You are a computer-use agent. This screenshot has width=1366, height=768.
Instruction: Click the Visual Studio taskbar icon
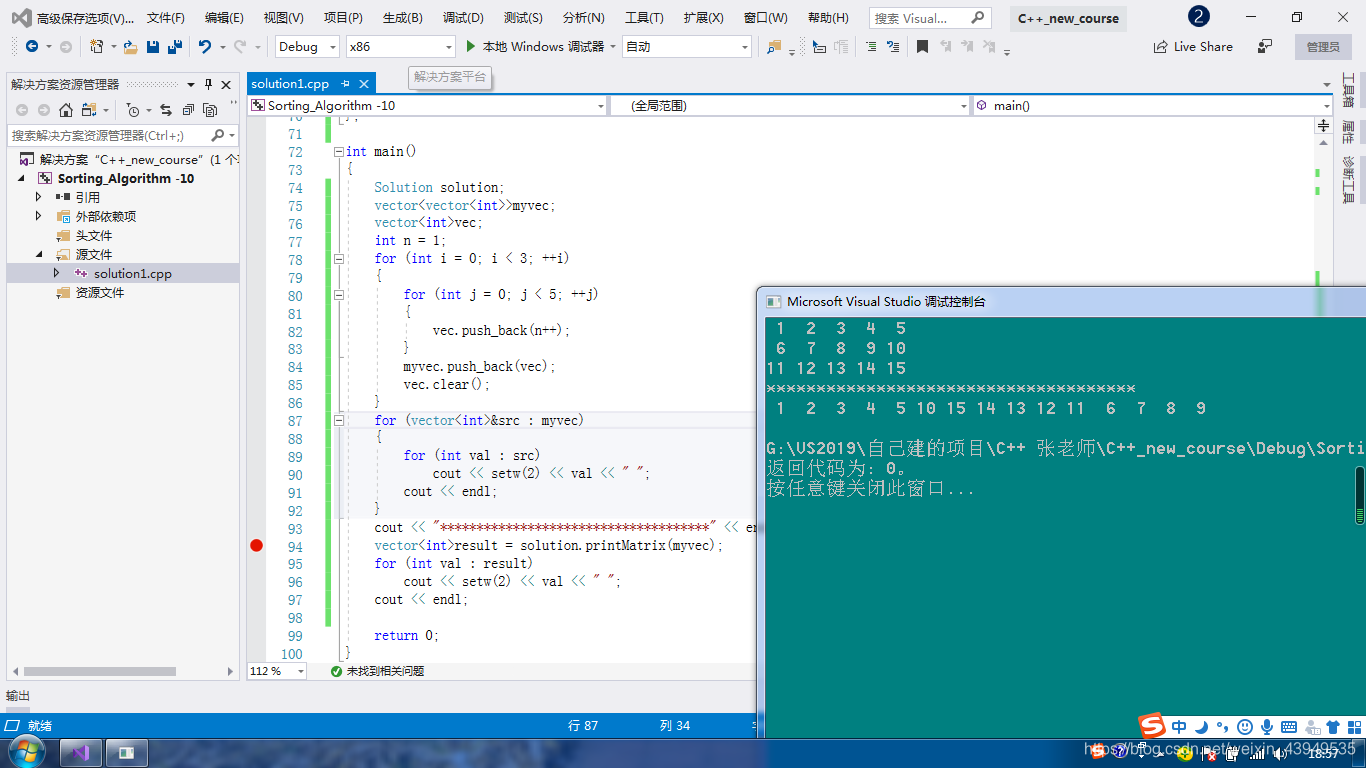tap(82, 752)
